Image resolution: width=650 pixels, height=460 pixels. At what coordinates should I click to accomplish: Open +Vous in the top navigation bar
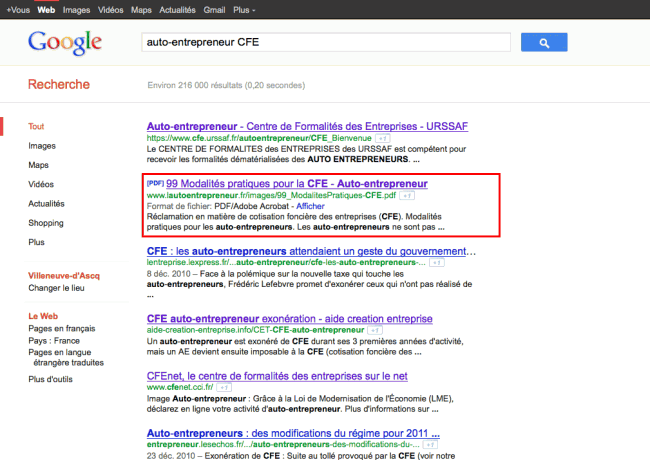click(x=18, y=10)
